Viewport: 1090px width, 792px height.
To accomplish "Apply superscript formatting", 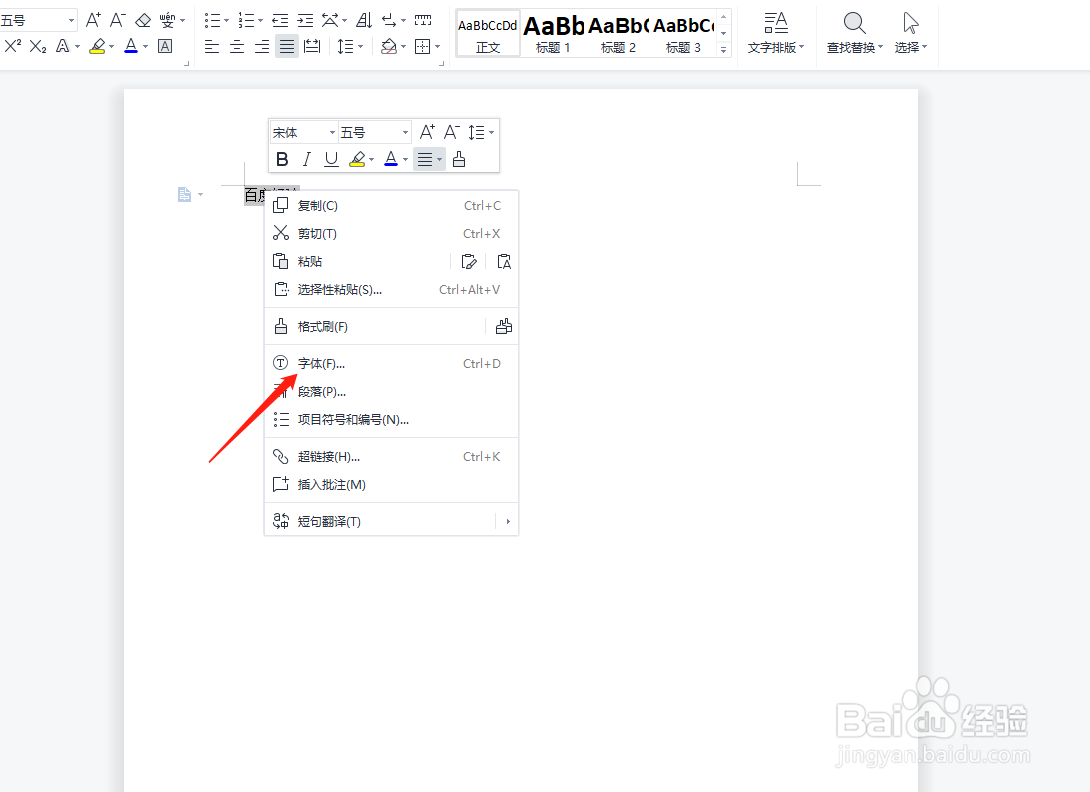I will pos(13,47).
